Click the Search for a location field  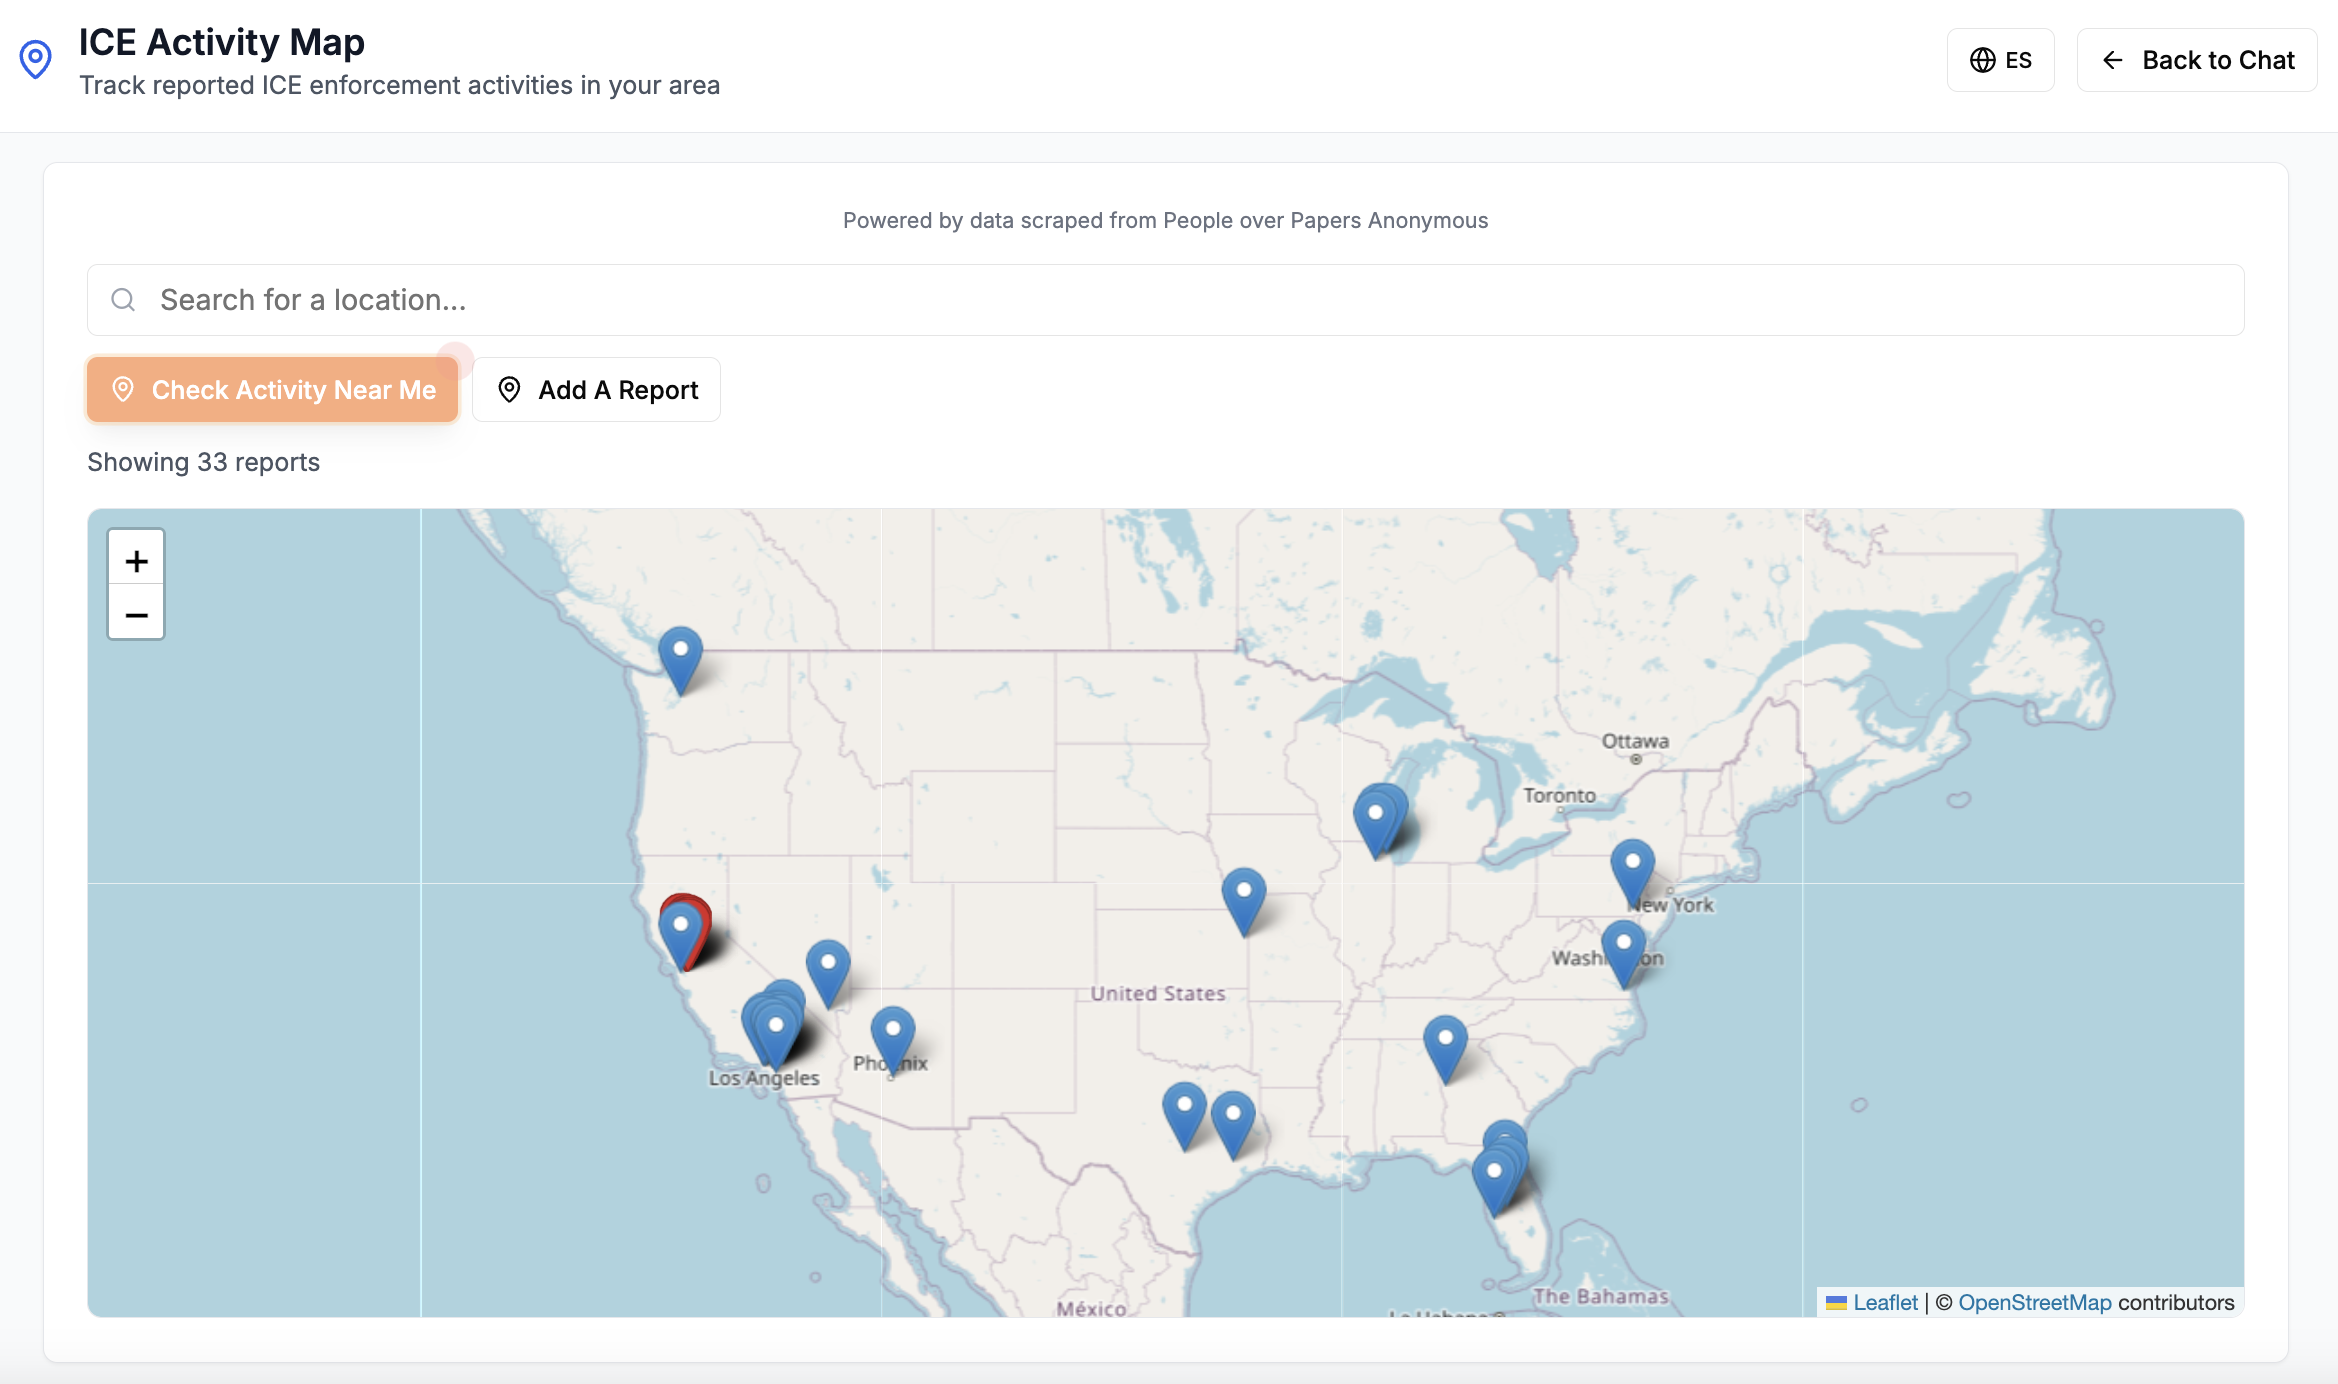(1165, 300)
